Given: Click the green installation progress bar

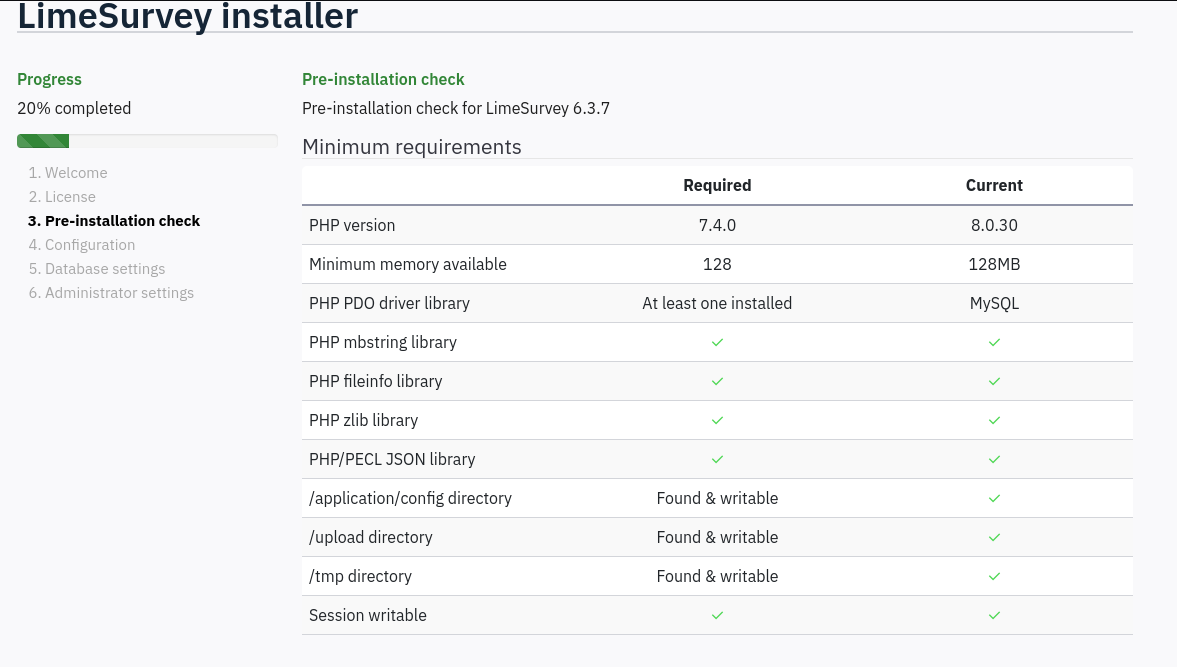Looking at the screenshot, I should tap(43, 141).
